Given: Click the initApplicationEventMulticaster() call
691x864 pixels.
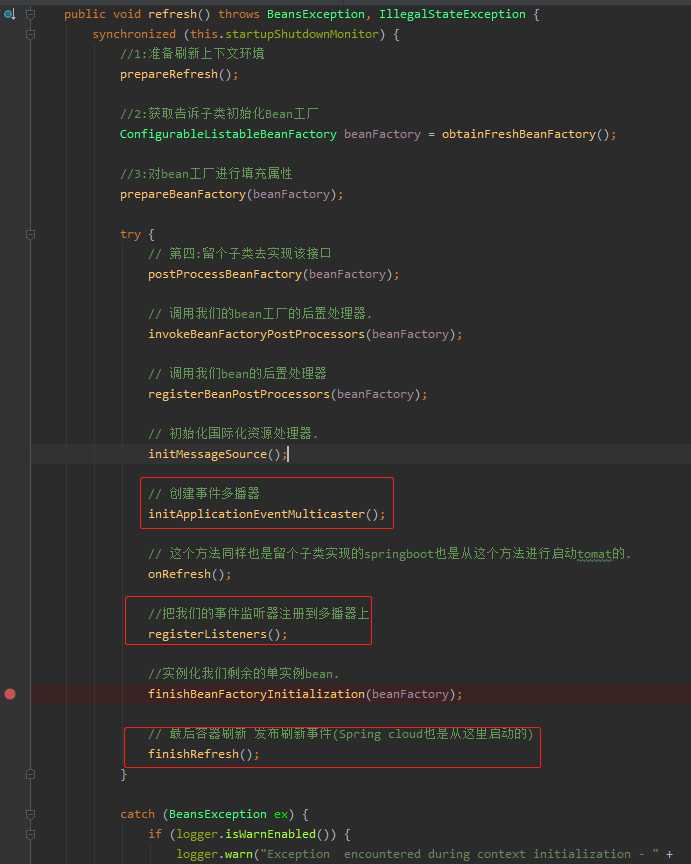Looking at the screenshot, I should (x=267, y=514).
